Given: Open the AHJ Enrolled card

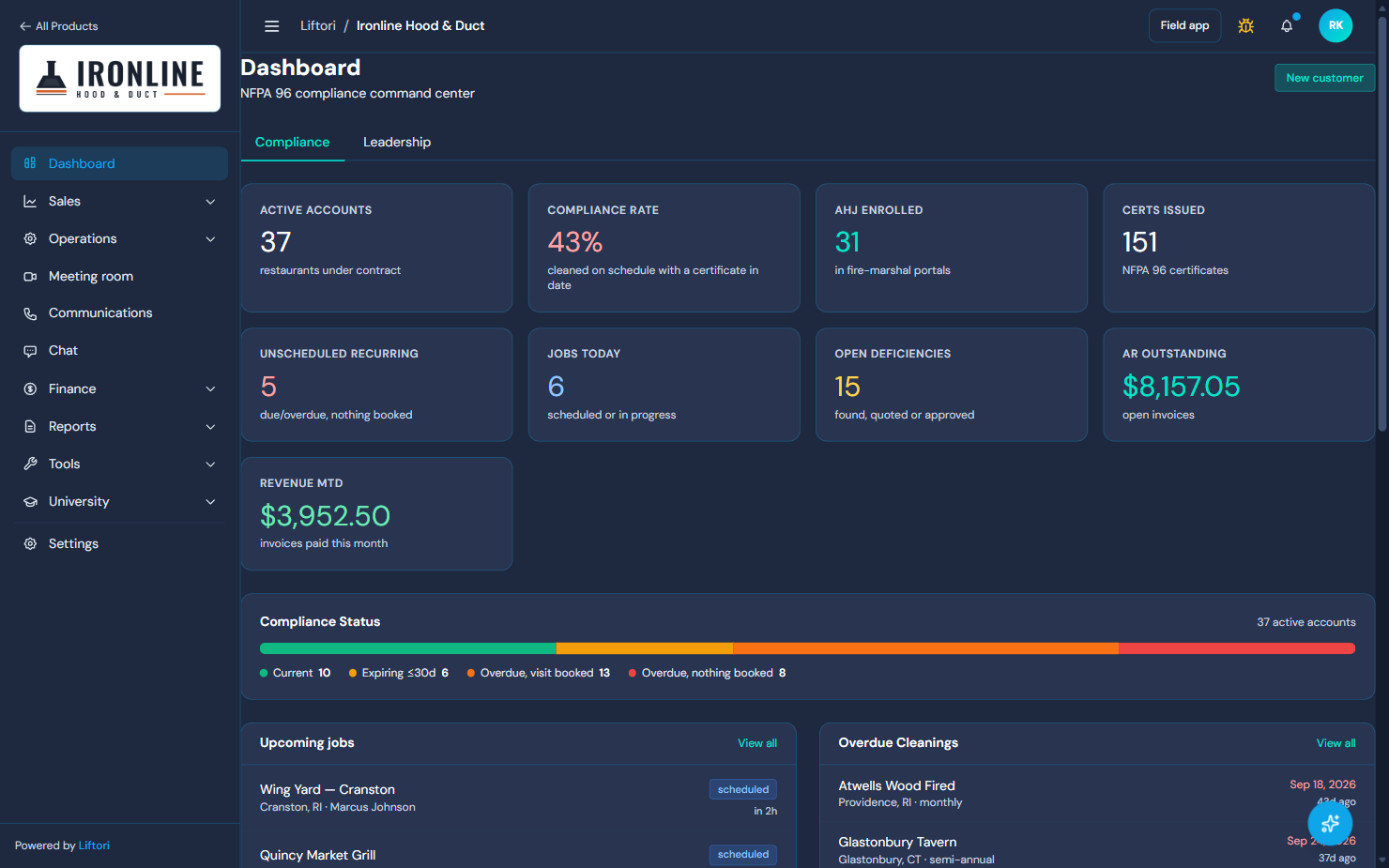Looking at the screenshot, I should pos(951,248).
